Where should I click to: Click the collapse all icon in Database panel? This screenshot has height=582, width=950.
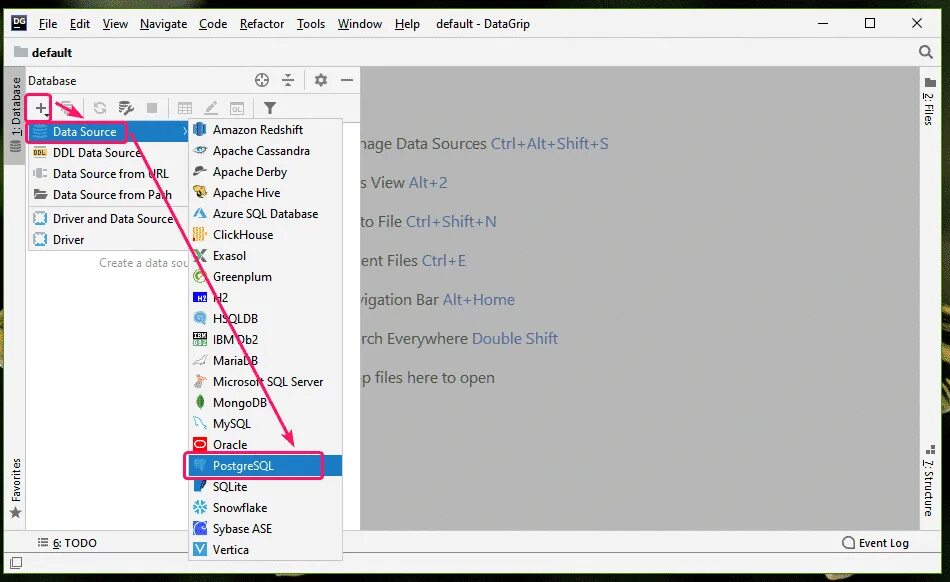288,80
